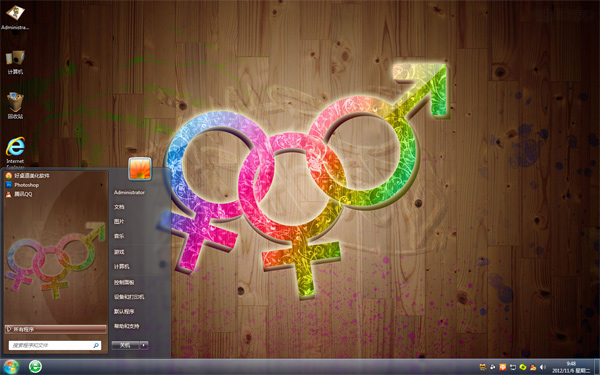Image resolution: width=600 pixels, height=375 pixels.
Task: Click the Show desktop strip beside the clock
Action: click(597, 367)
